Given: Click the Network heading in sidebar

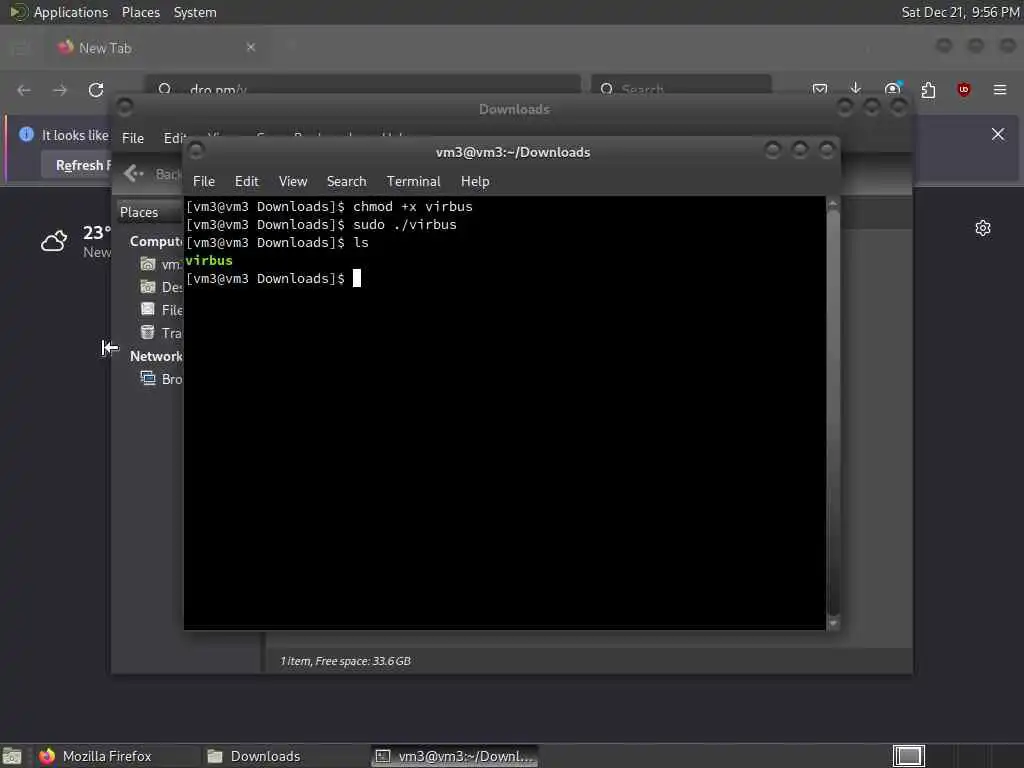Looking at the screenshot, I should 156,356.
